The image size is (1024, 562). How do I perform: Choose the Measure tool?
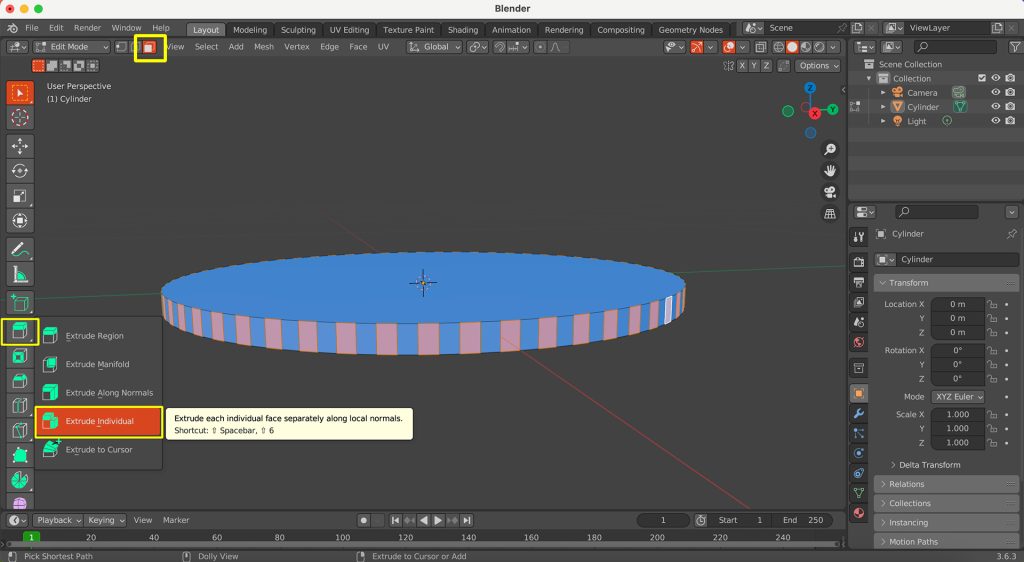(20, 275)
